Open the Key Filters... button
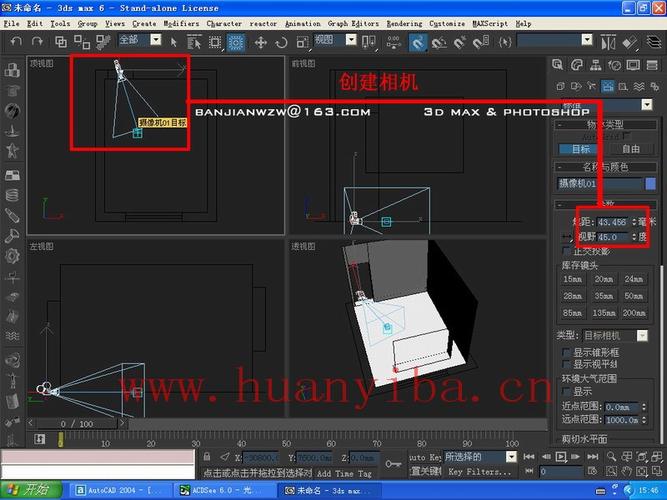Viewport: 667px width, 500px height. 479,472
